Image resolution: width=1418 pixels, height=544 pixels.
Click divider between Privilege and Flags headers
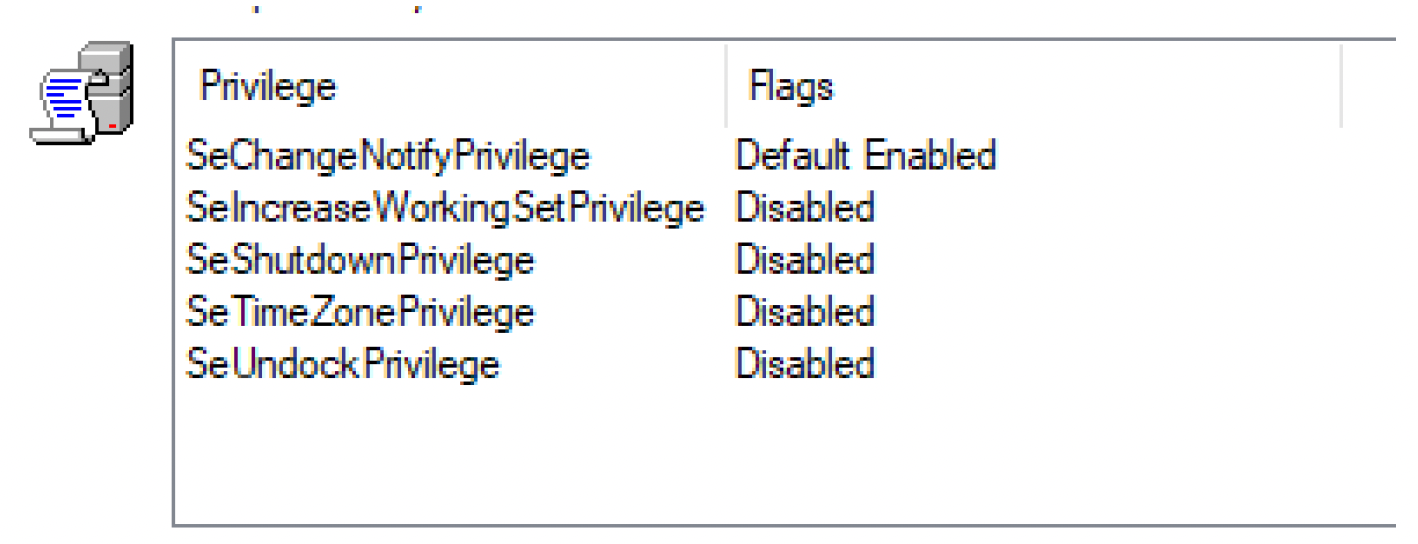[x=727, y=86]
